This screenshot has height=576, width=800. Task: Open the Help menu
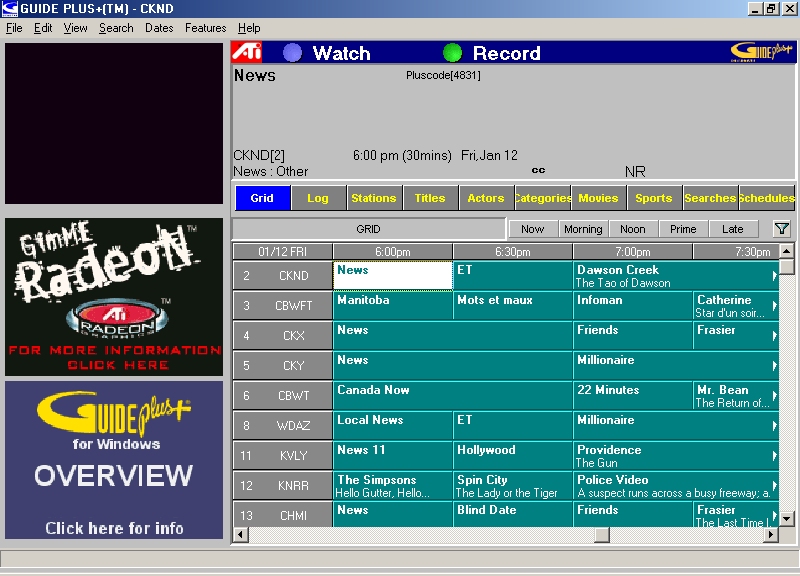pos(249,28)
